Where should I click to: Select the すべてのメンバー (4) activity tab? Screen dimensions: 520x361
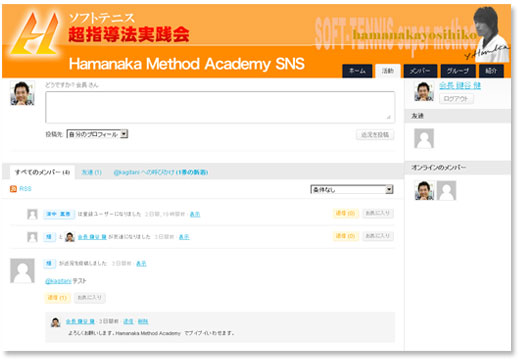pyautogui.click(x=42, y=172)
